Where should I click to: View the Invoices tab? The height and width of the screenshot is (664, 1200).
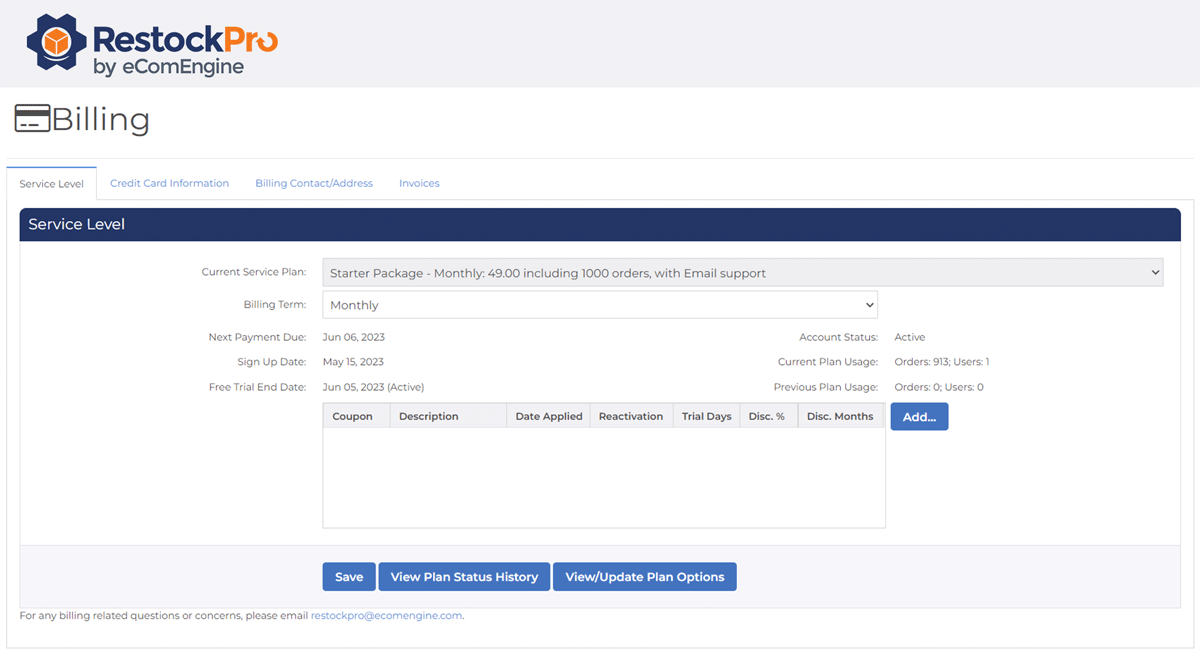419,184
